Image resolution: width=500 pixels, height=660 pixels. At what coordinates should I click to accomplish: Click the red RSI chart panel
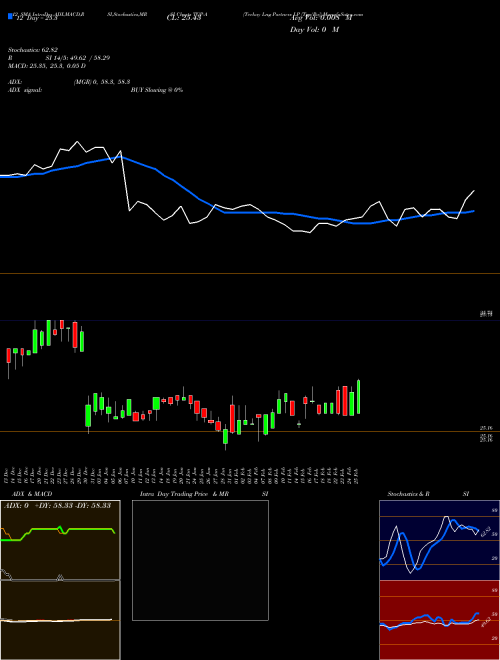[439, 620]
